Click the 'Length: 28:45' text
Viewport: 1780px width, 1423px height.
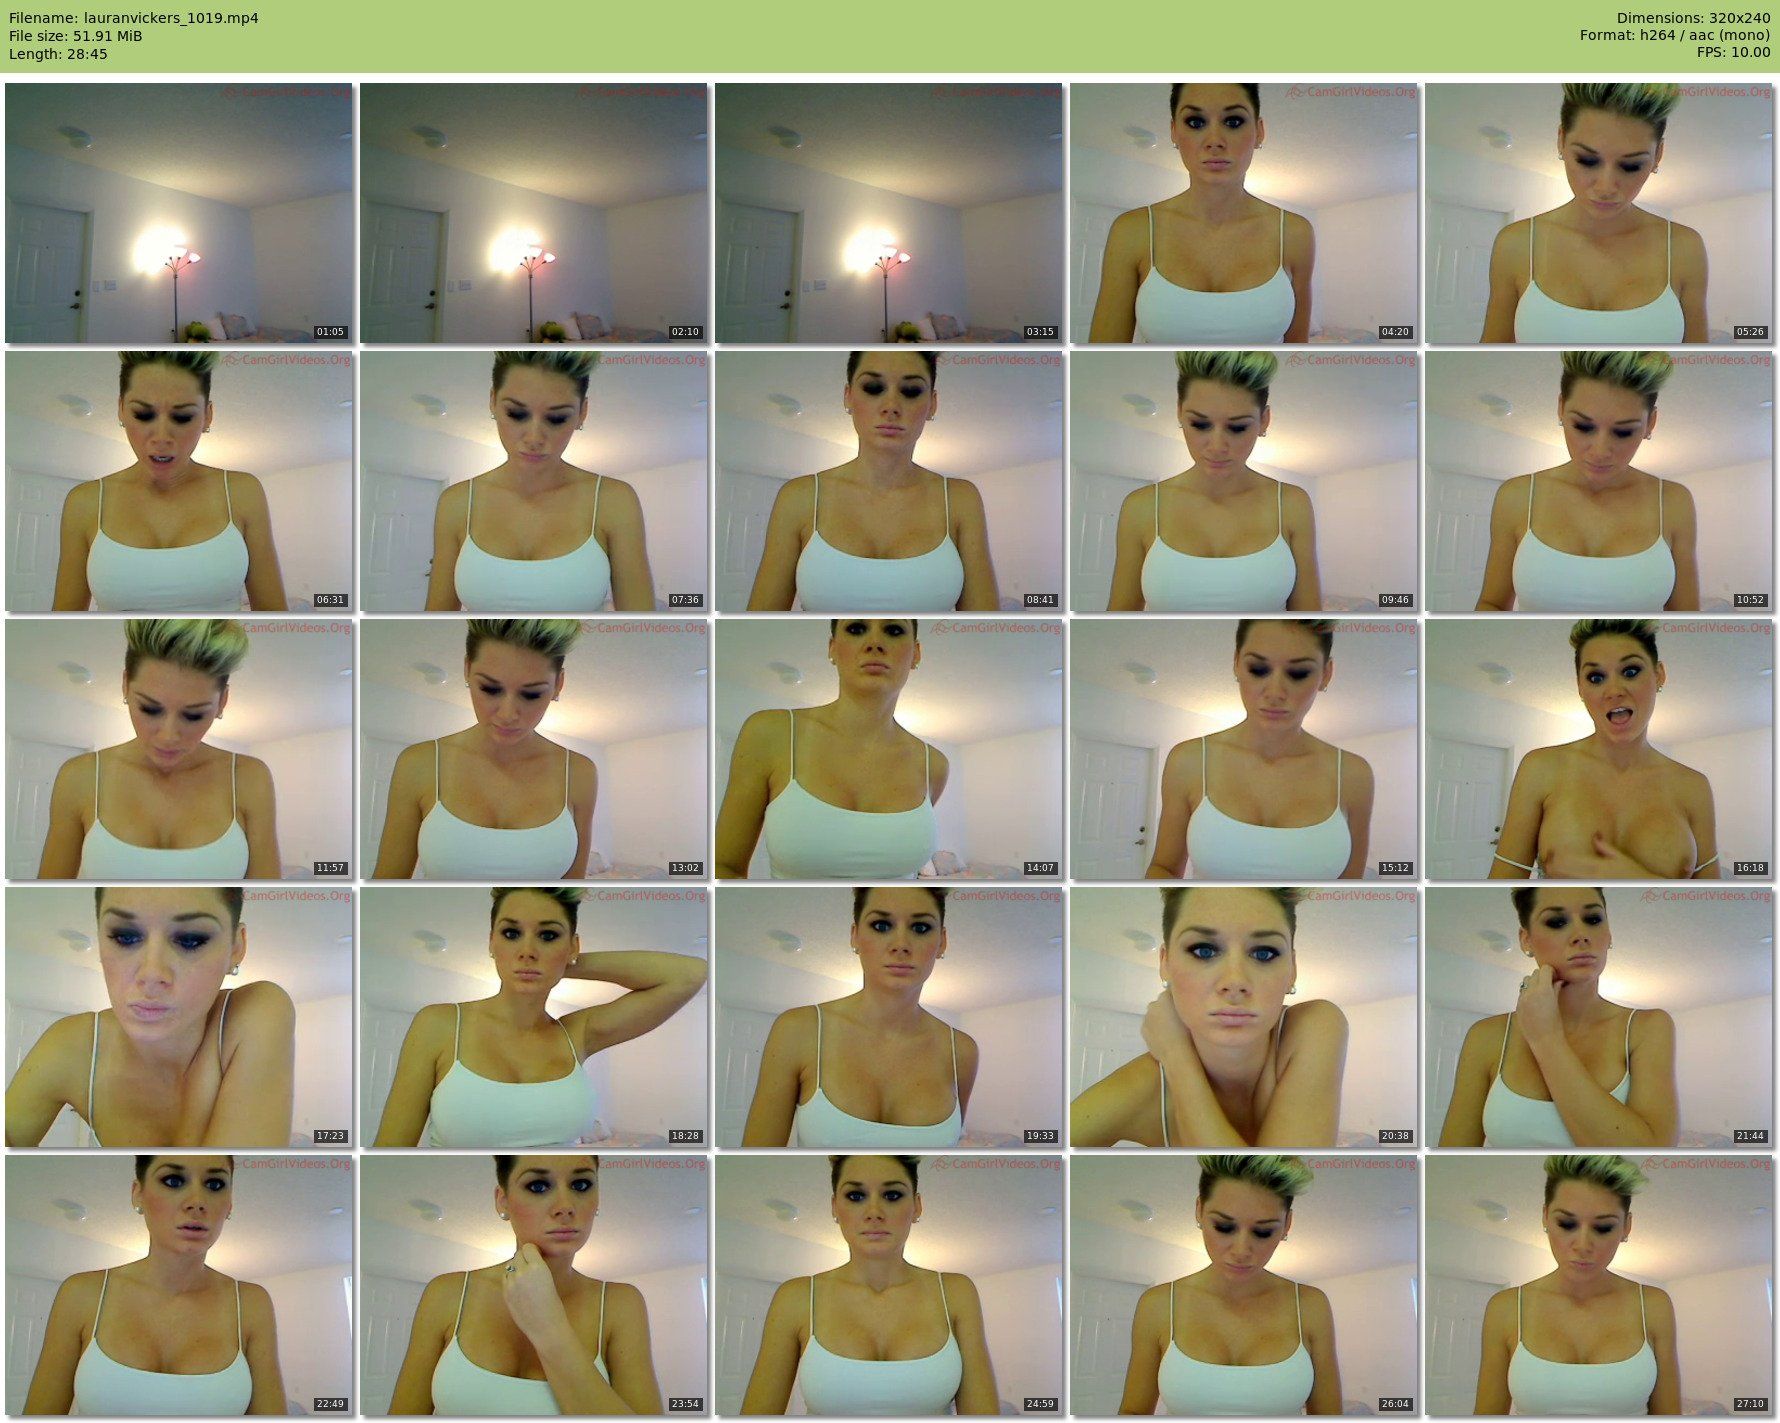[x=58, y=54]
